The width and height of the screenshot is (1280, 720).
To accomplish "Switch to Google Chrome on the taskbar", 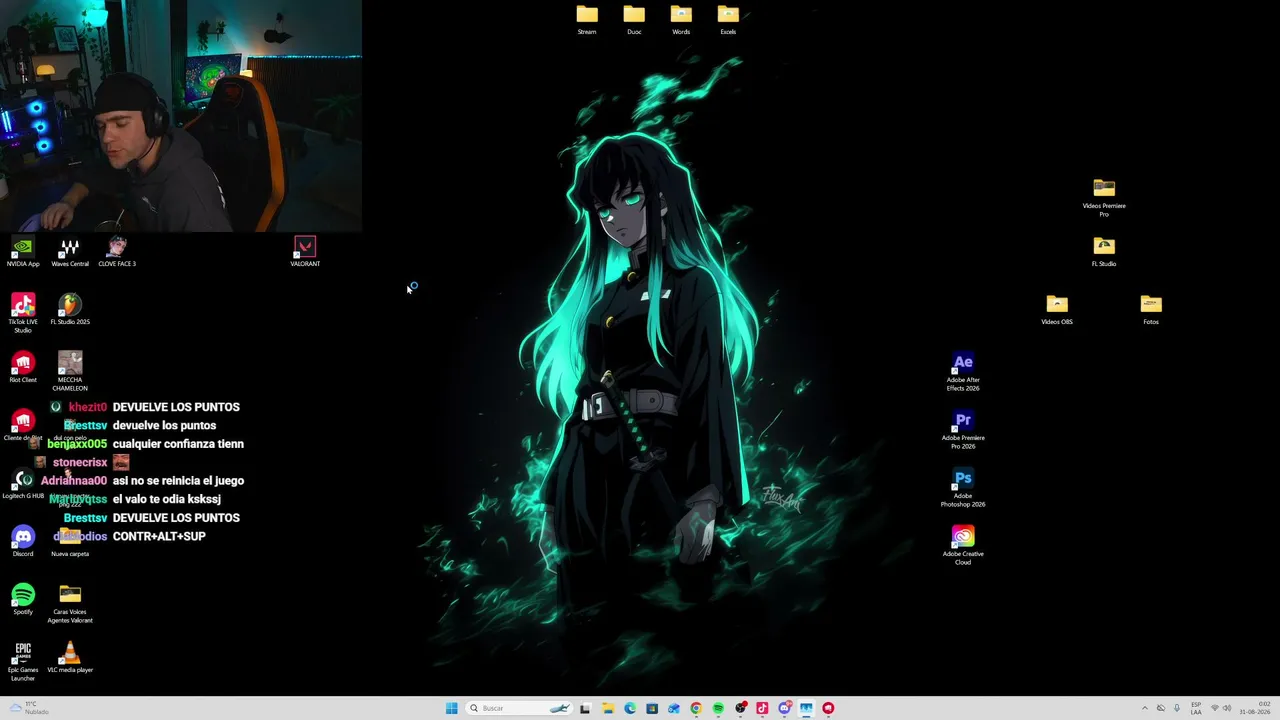I will tap(696, 708).
